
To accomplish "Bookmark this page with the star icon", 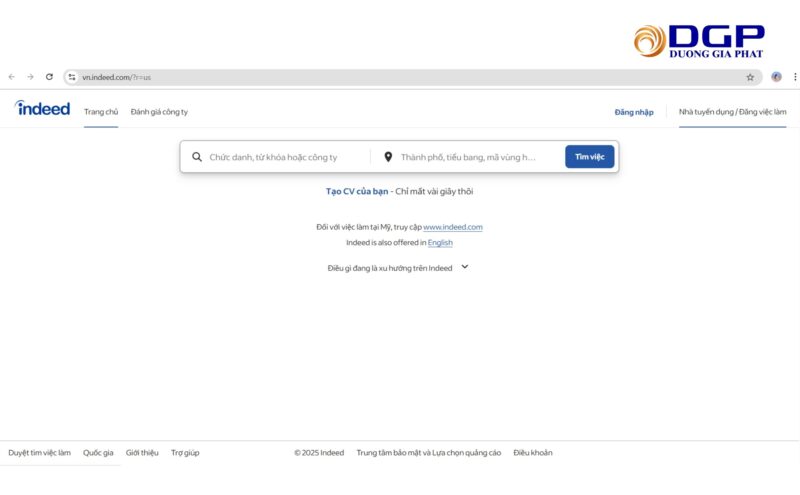I will (750, 77).
